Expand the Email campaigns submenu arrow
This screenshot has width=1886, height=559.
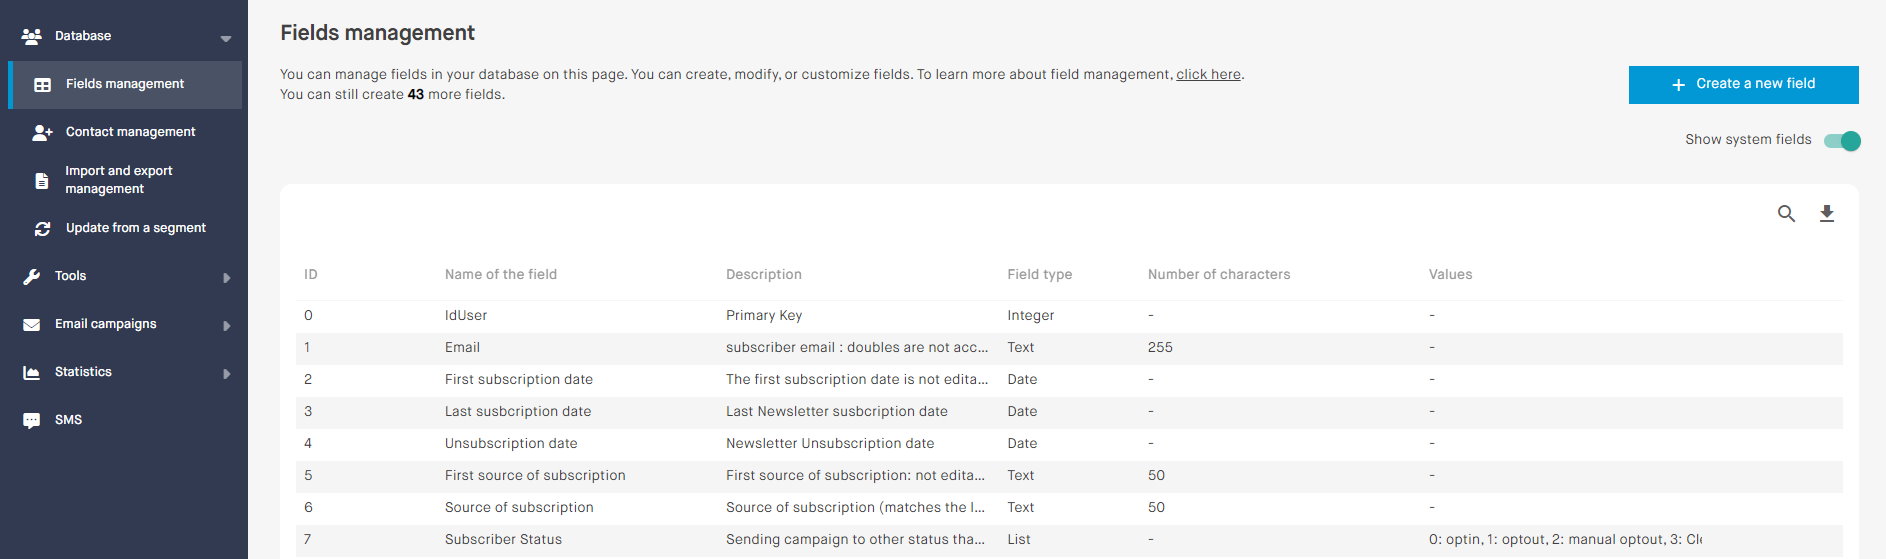click(226, 326)
